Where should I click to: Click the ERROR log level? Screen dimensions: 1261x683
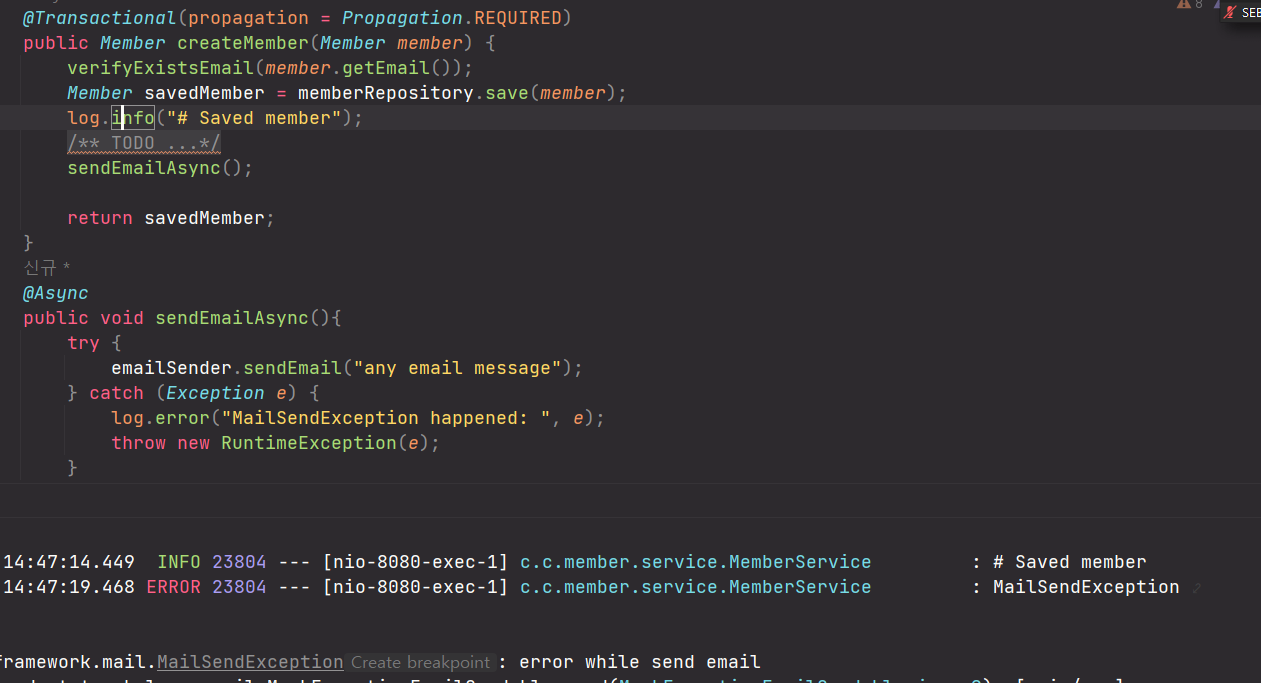(x=173, y=587)
